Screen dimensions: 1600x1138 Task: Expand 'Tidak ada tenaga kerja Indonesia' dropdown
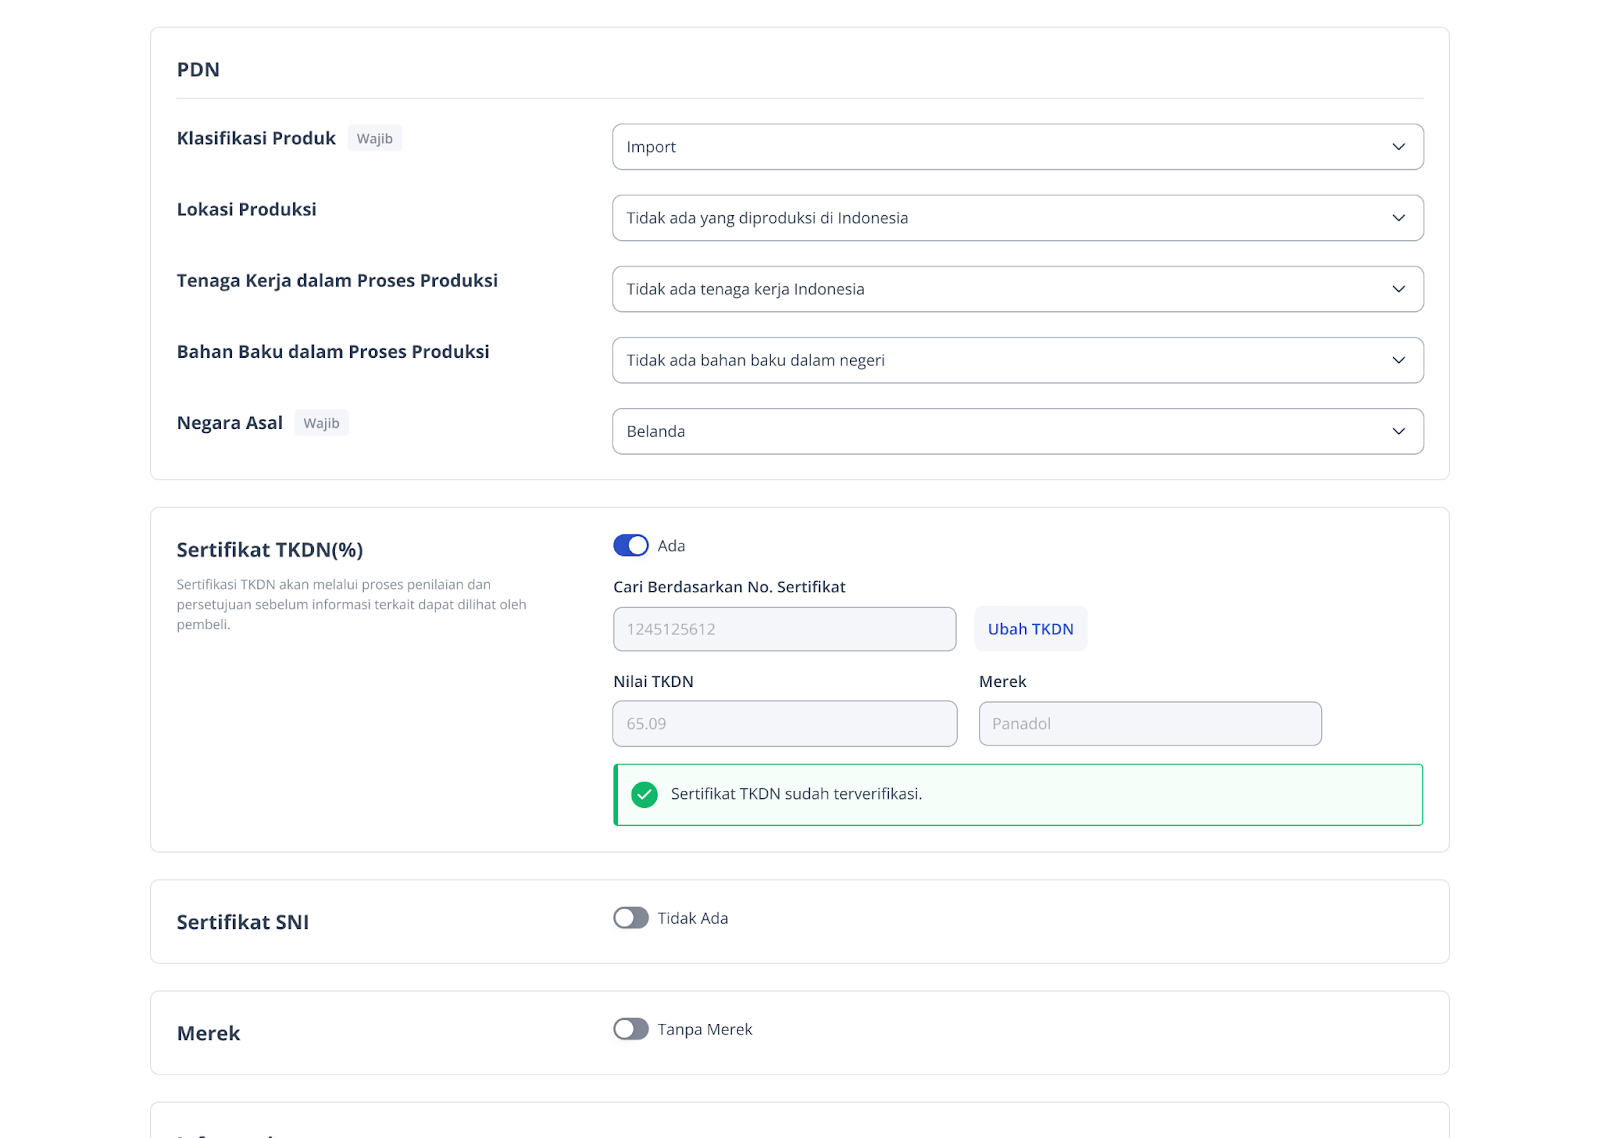tap(1000, 289)
